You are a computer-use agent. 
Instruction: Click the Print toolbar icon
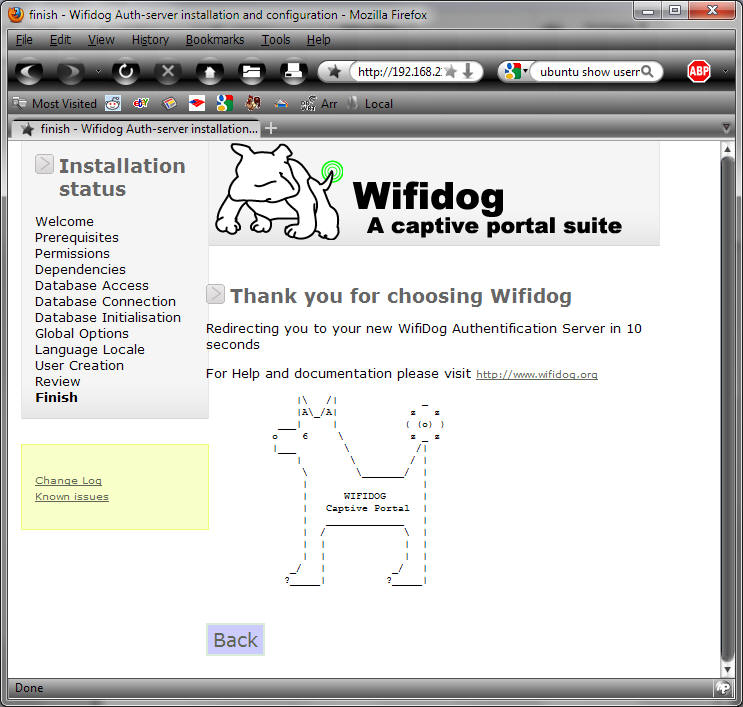point(293,72)
